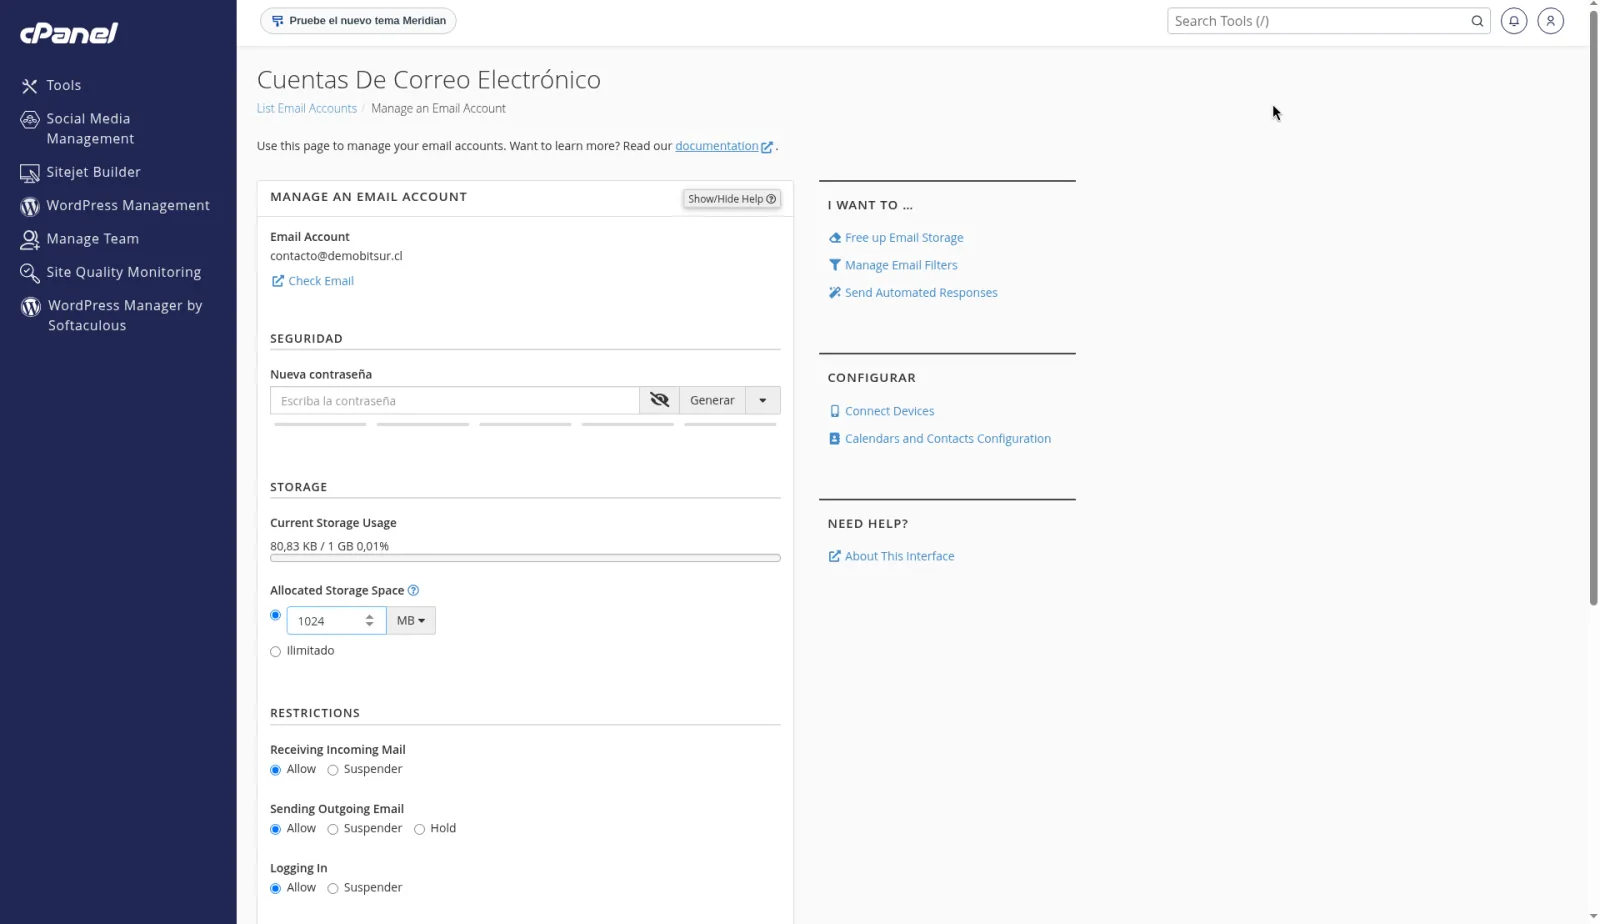Select Suspender for Sending Outgoing Email
Screen dimensions: 1600x924
click(x=333, y=829)
